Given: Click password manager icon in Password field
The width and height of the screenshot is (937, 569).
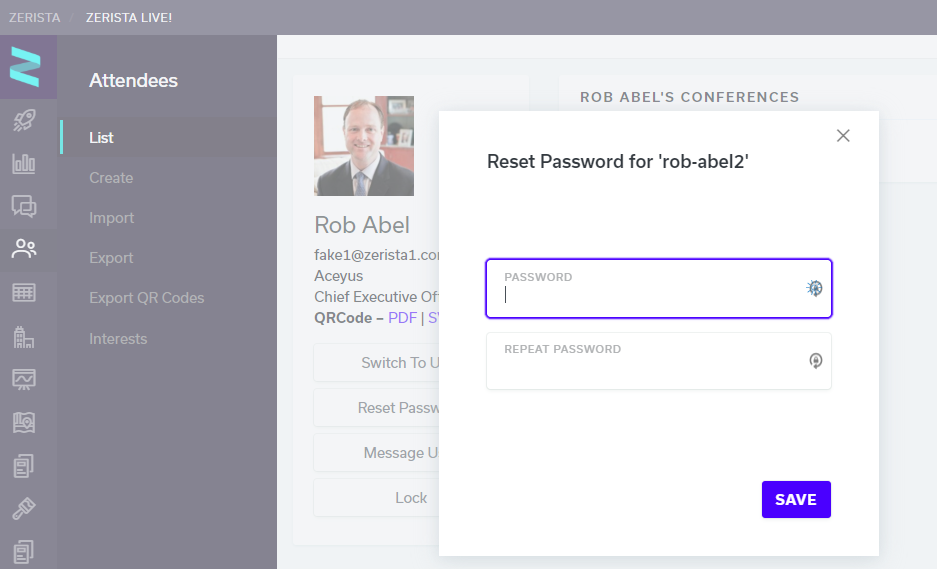Looking at the screenshot, I should pyautogui.click(x=814, y=288).
